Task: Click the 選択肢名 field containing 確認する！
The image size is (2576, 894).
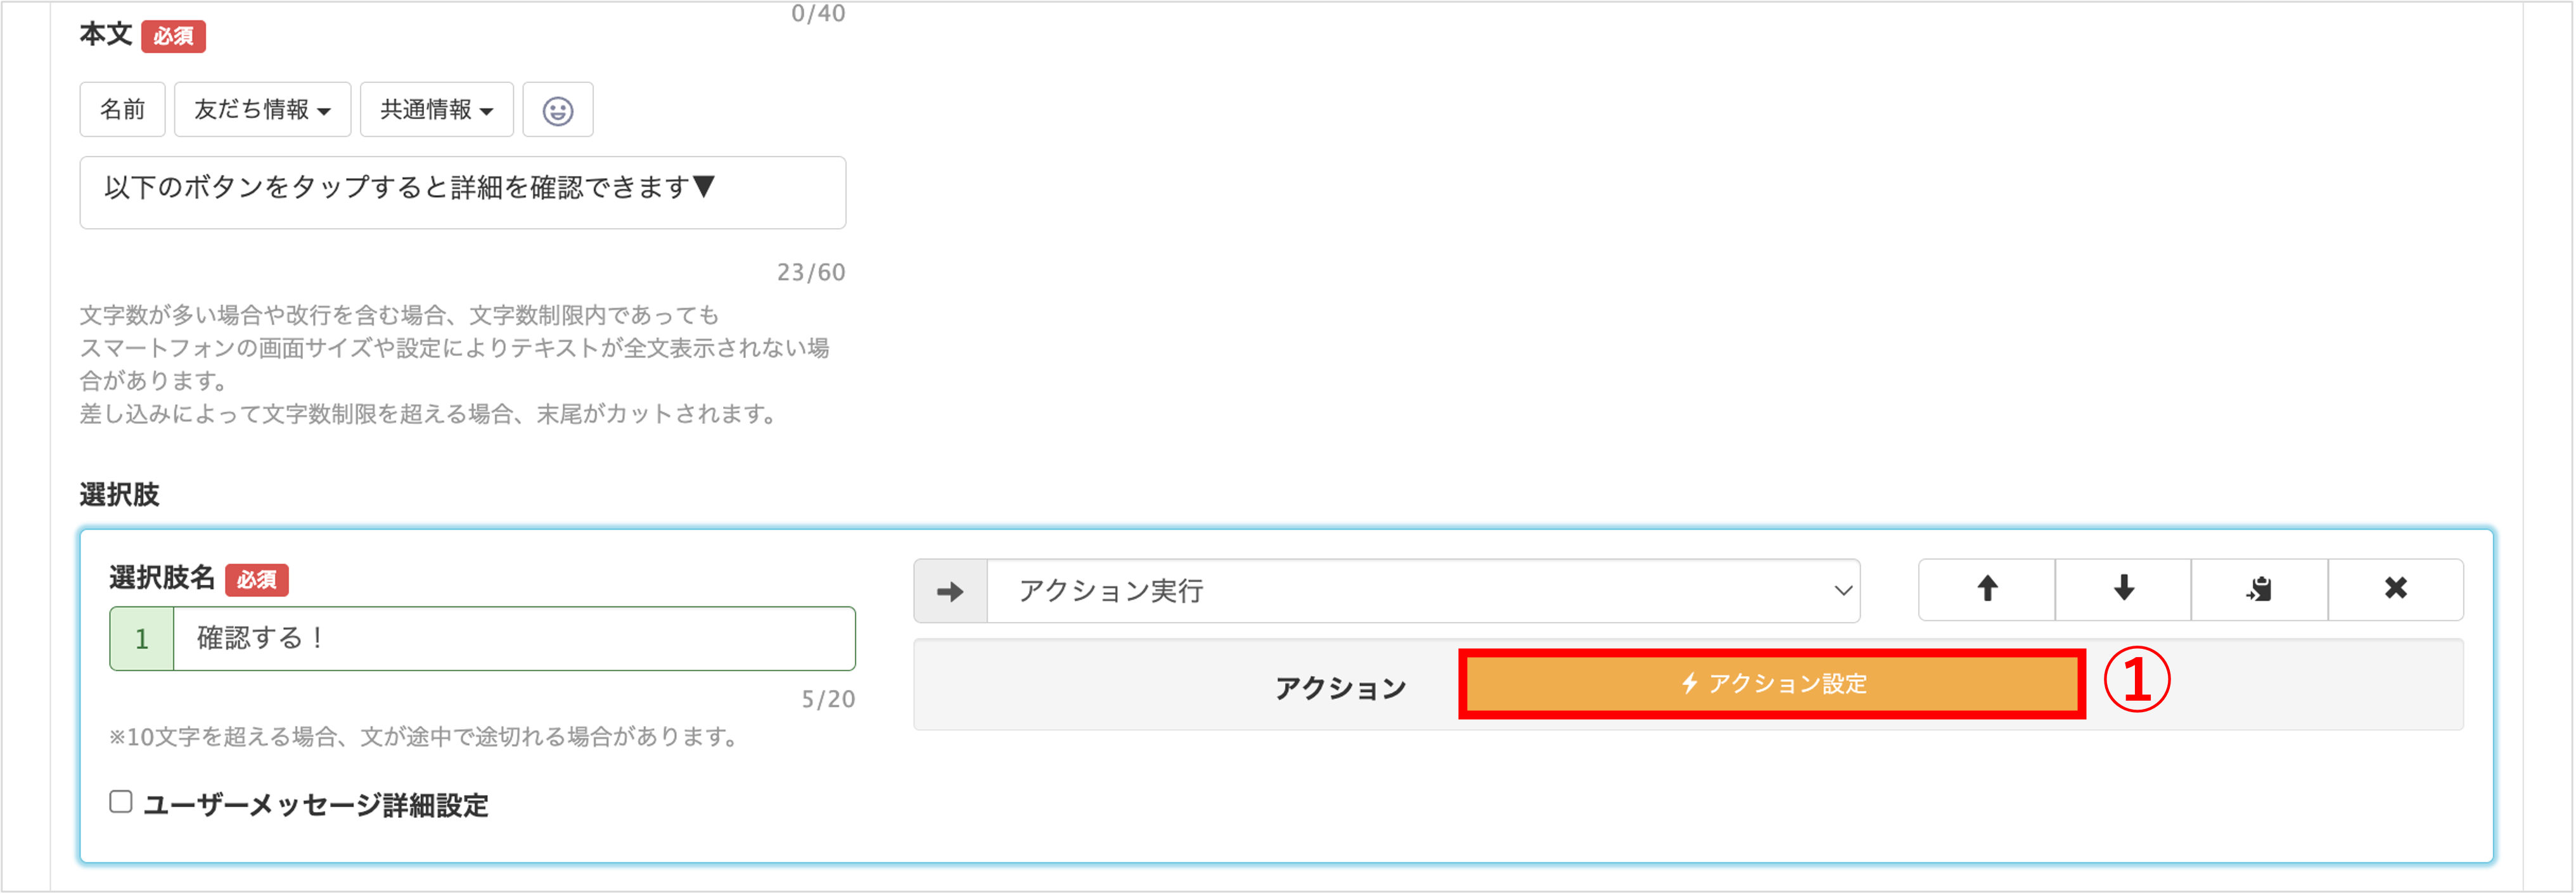Action: click(514, 639)
